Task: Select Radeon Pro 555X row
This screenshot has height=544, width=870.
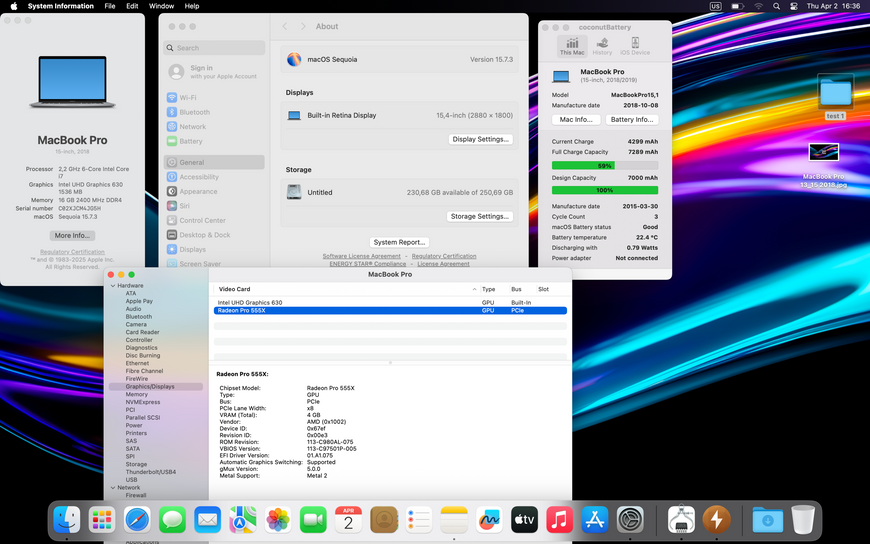Action: click(x=390, y=310)
